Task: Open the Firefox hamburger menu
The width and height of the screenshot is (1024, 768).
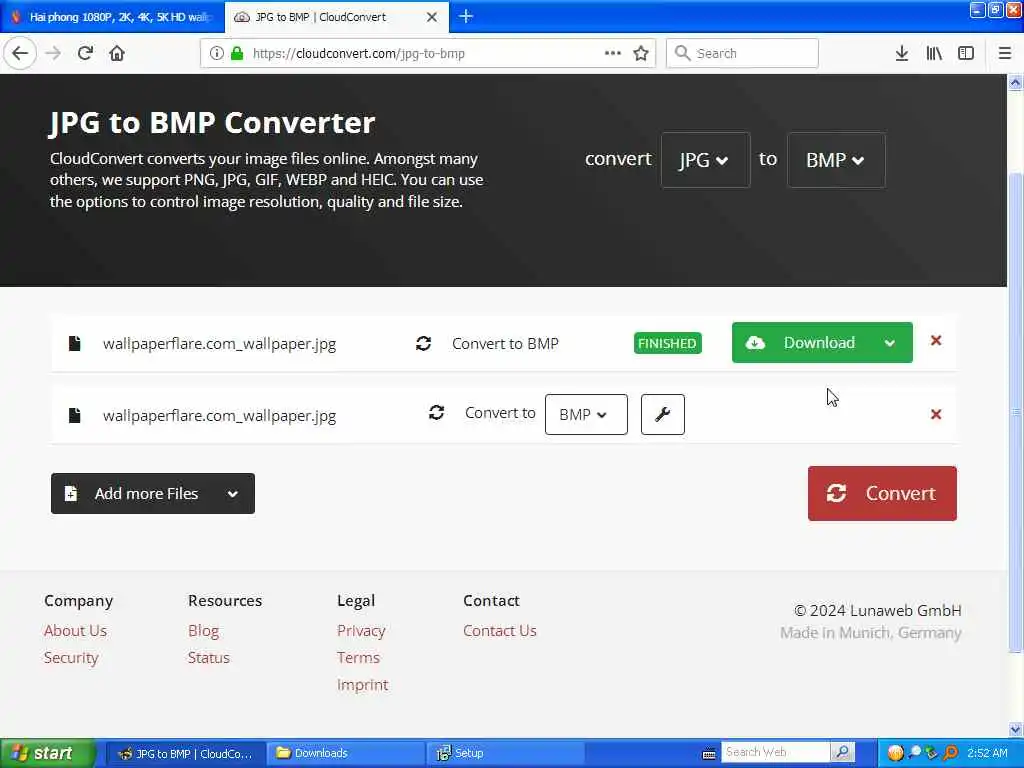Action: point(1005,53)
